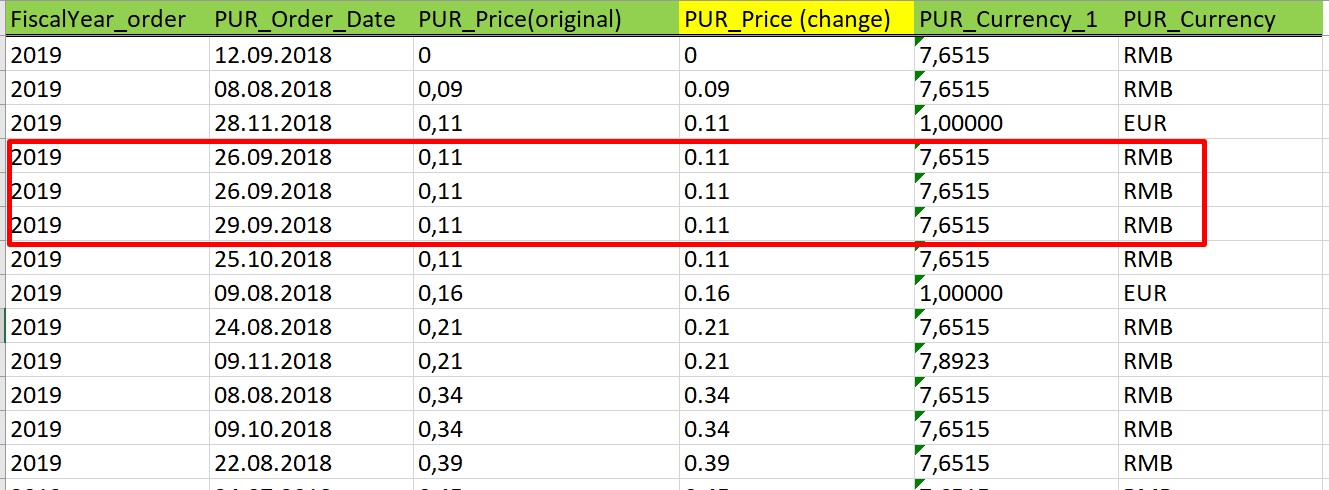Screen dimensions: 1329x490
Task: Click the original price cell 0,39
Action: [440, 463]
